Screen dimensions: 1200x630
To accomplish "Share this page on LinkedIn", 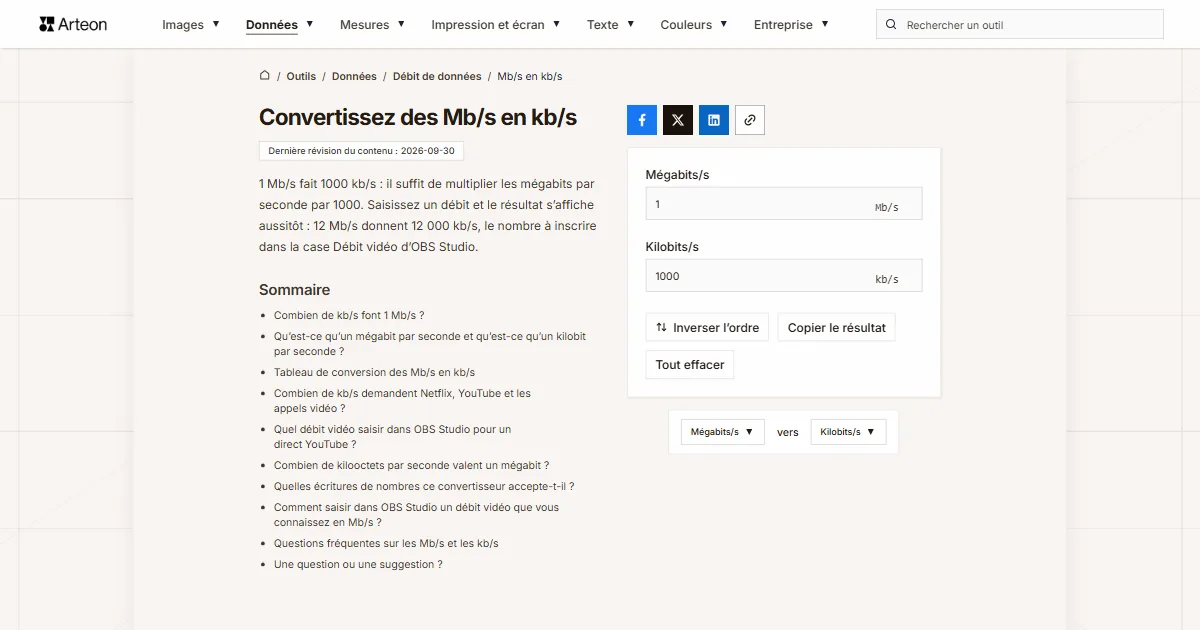I will [714, 120].
